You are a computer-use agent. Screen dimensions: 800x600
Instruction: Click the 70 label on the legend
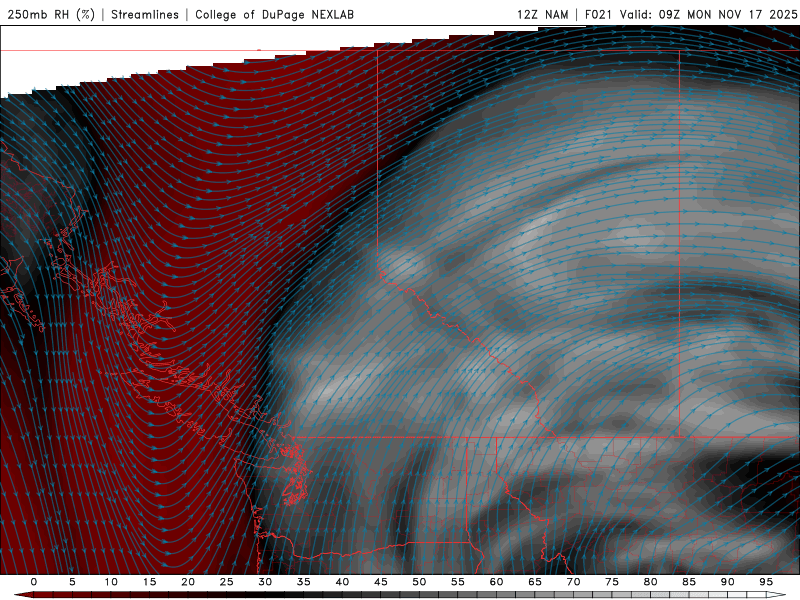573,582
